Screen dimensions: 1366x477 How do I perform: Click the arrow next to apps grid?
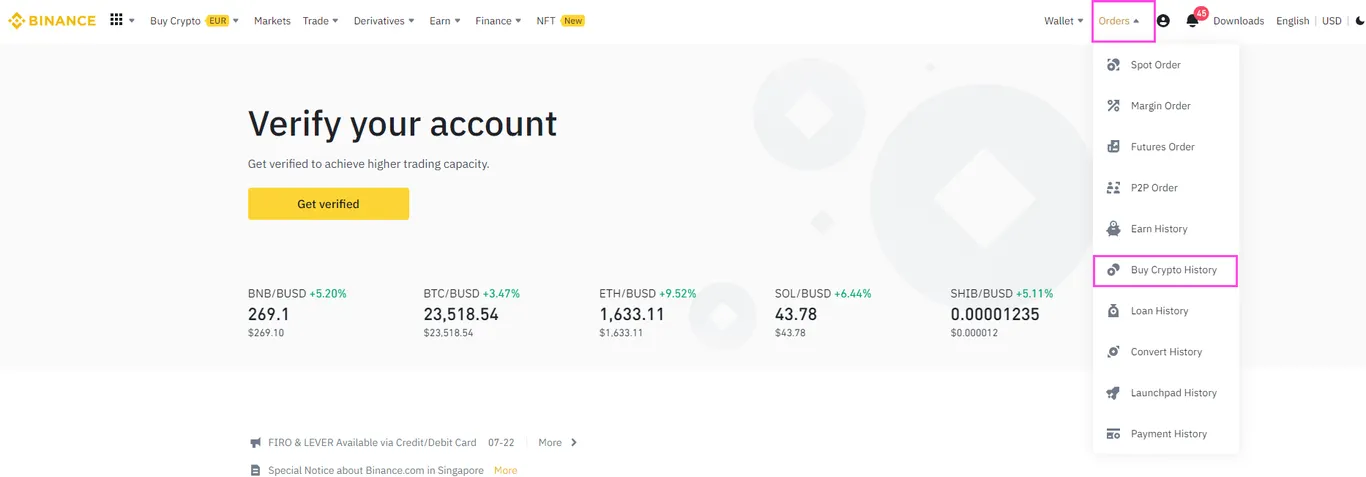pos(132,21)
